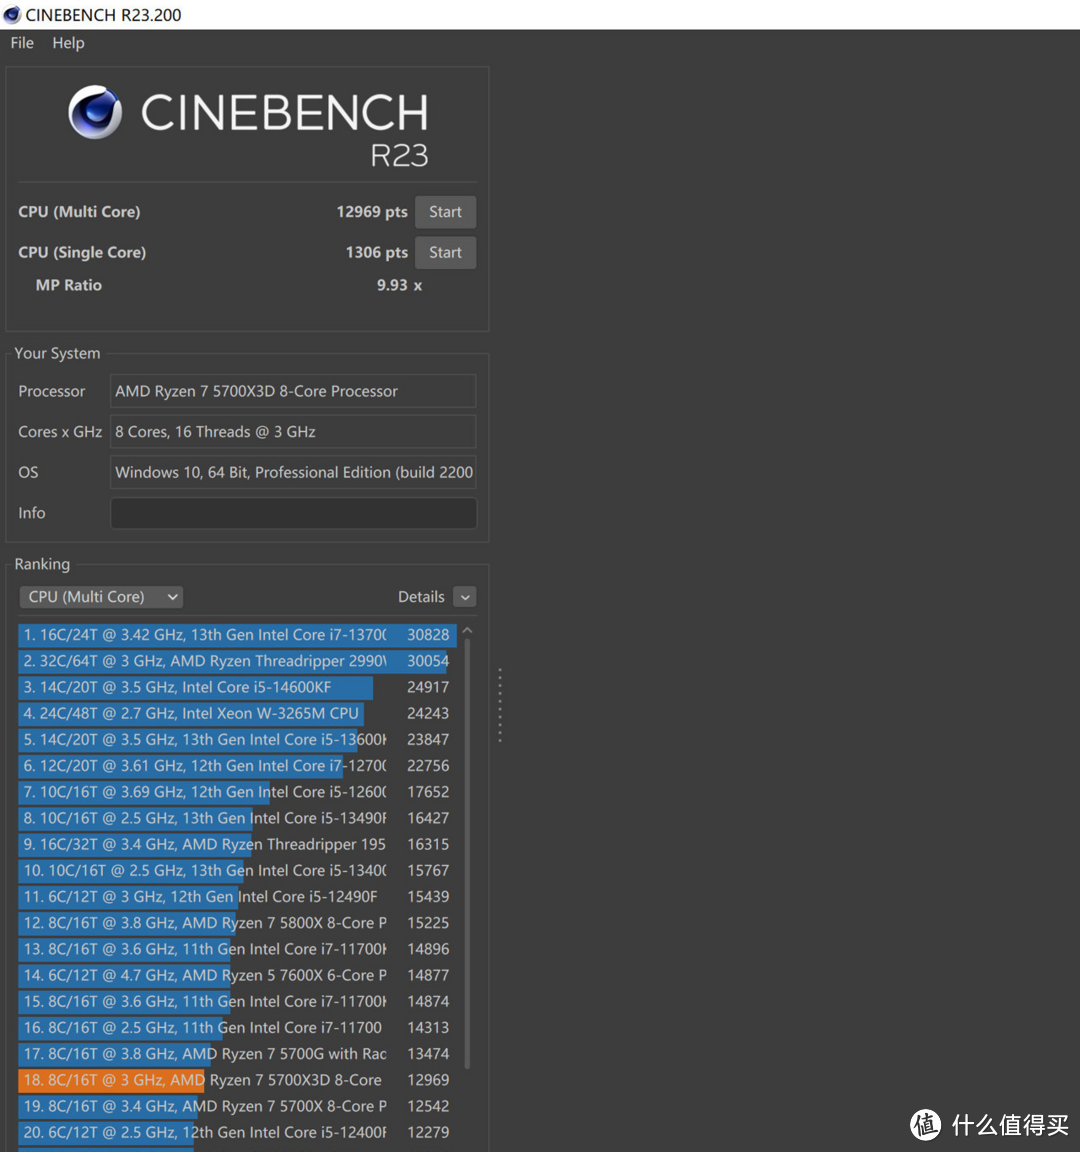
Task: Select rank 5 Core i5-13600 entry
Action: point(237,740)
